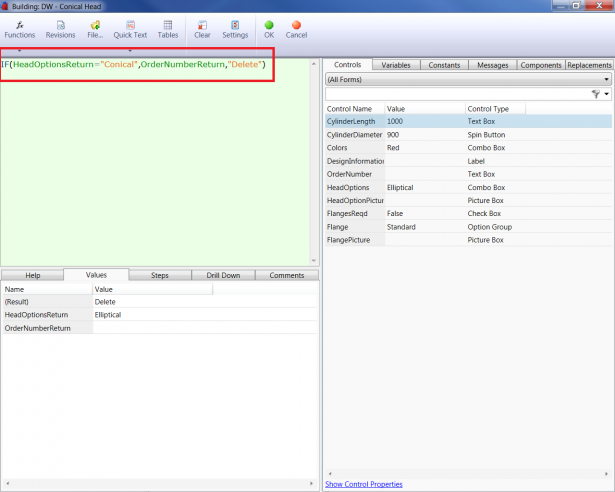Click the Show Control Properties link
Viewport: 615px width, 492px height.
coord(364,484)
